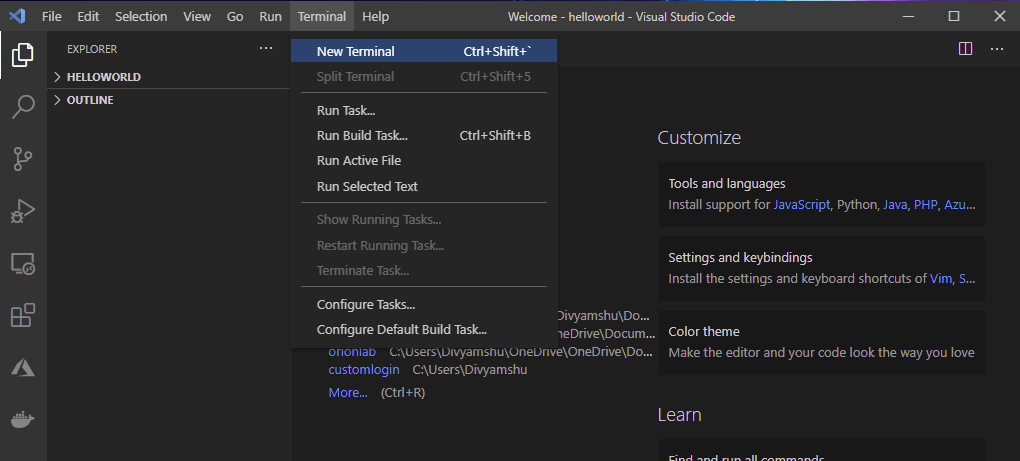The height and width of the screenshot is (461, 1020).
Task: Split the editor right icon
Action: [965, 49]
